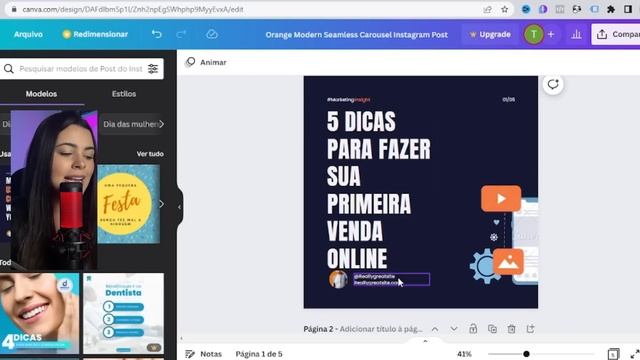Move page up with arrow
Viewport: 640px width, 360px height.
[435, 329]
